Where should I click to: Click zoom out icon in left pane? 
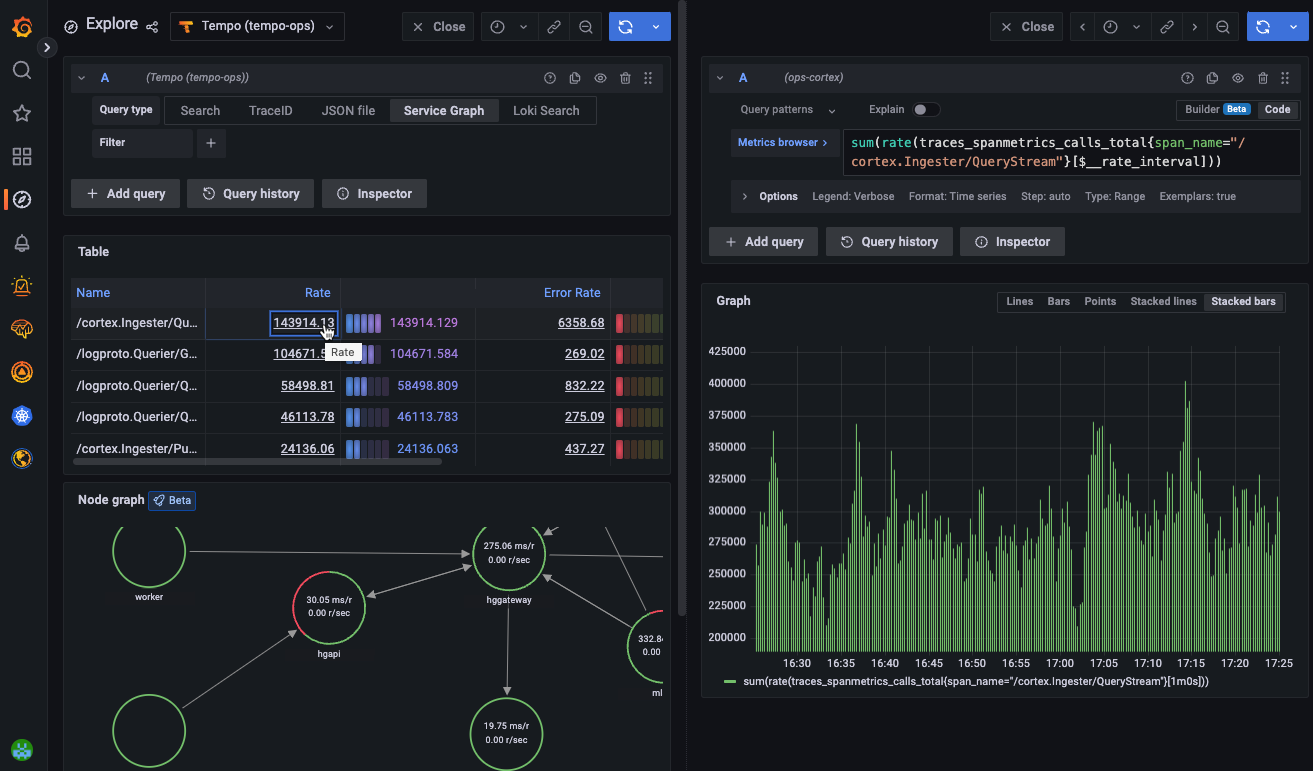[586, 27]
